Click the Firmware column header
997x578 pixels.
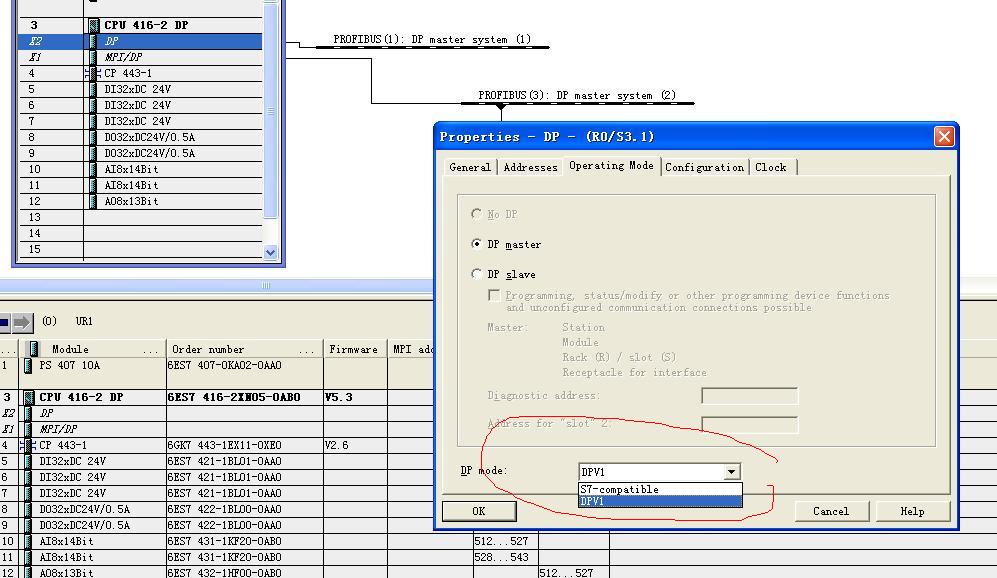354,349
